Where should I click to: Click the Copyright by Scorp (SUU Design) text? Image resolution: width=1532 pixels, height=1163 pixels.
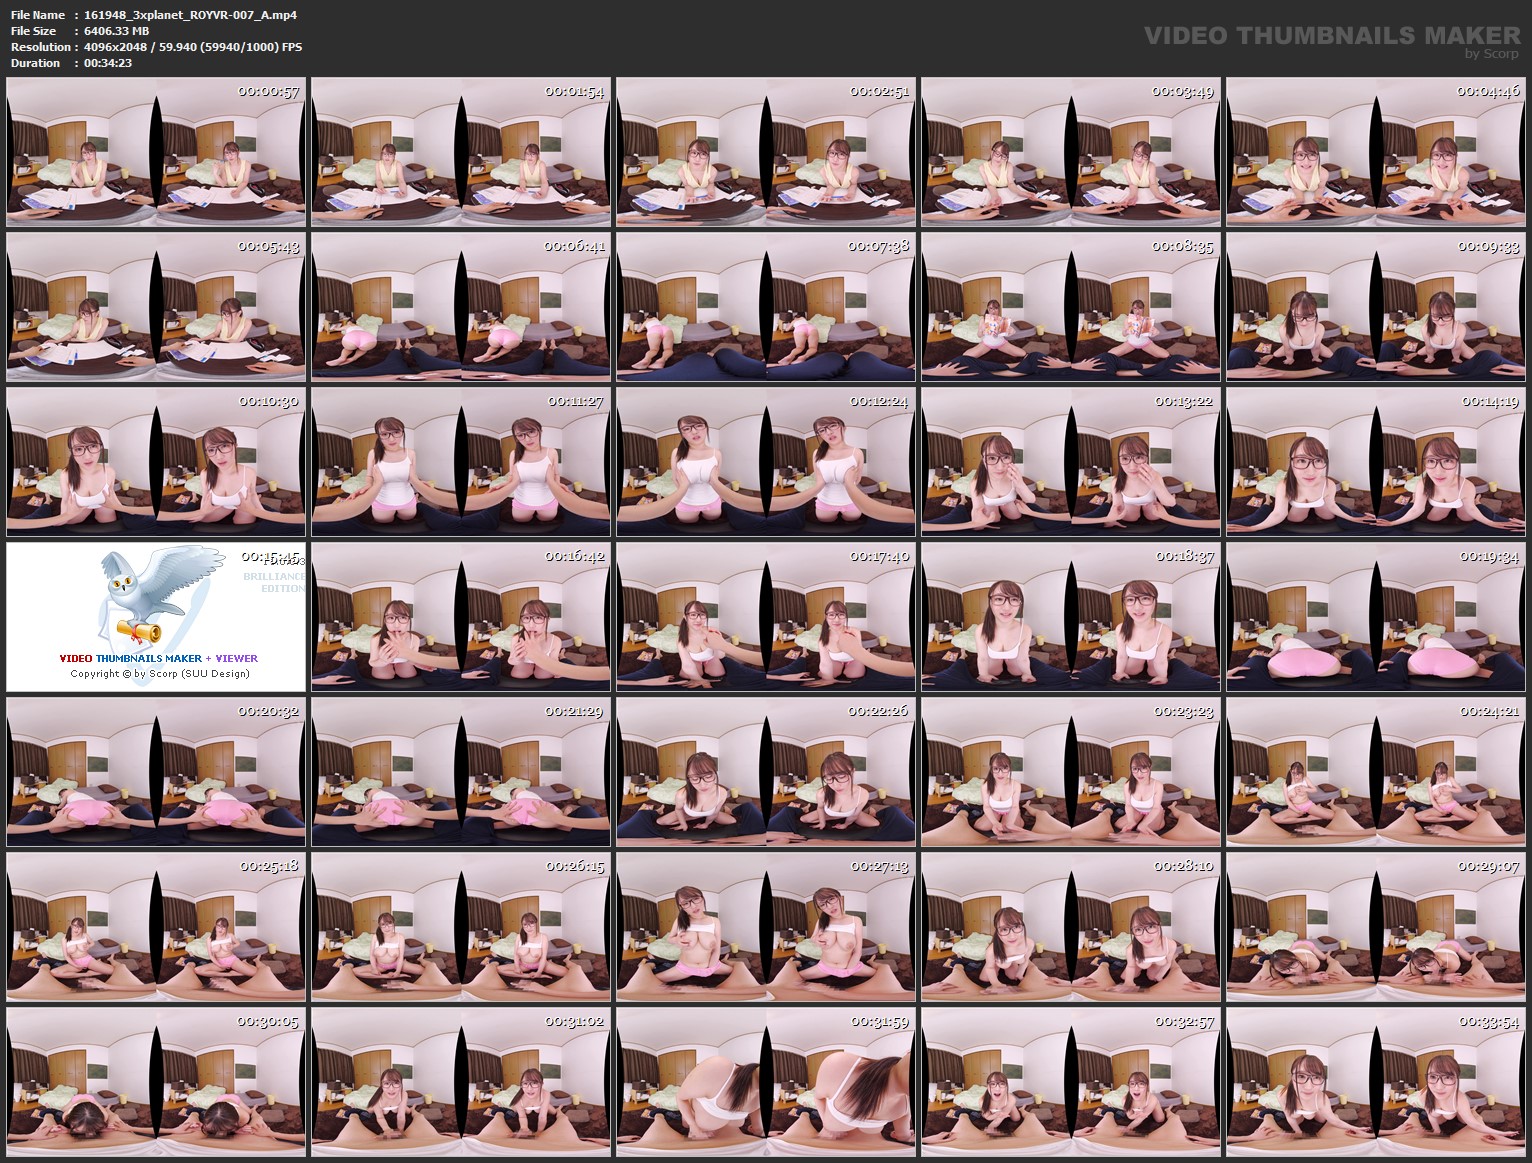(x=165, y=674)
